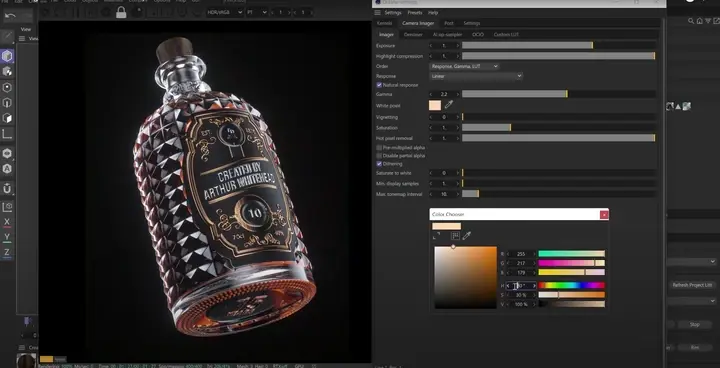Expand the Response Linear dropdown
The width and height of the screenshot is (720, 368).
[476, 76]
